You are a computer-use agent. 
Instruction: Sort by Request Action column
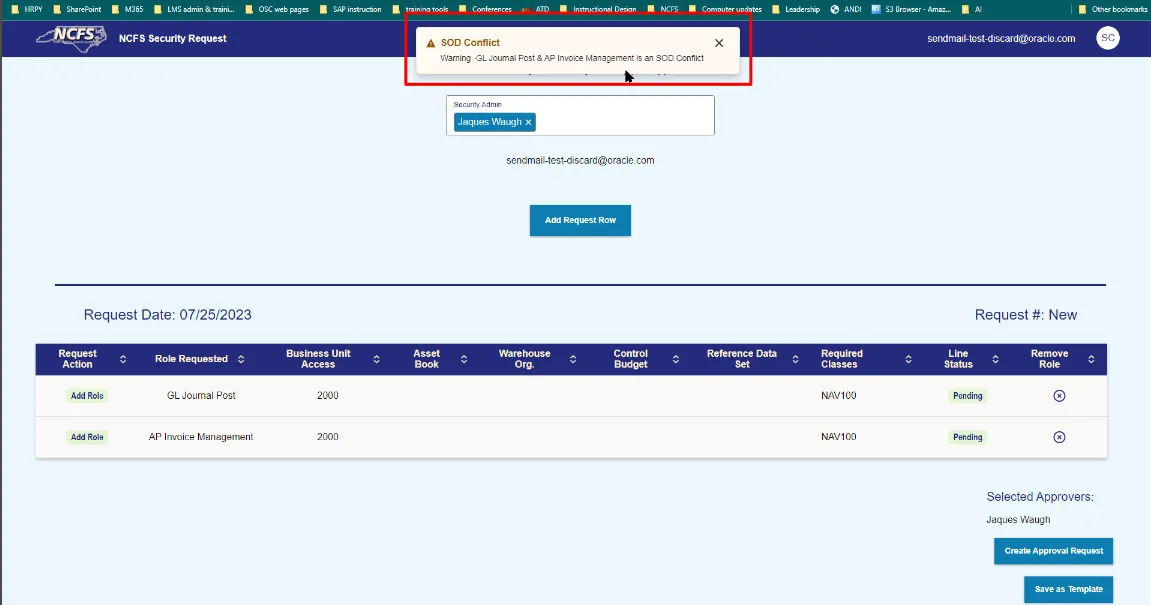click(123, 359)
